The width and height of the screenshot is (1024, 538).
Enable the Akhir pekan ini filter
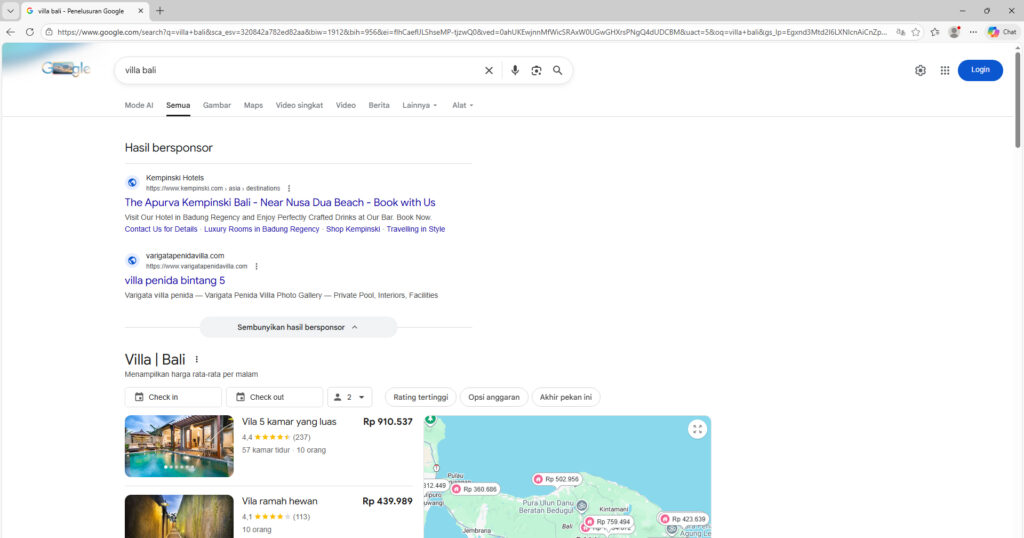[566, 397]
